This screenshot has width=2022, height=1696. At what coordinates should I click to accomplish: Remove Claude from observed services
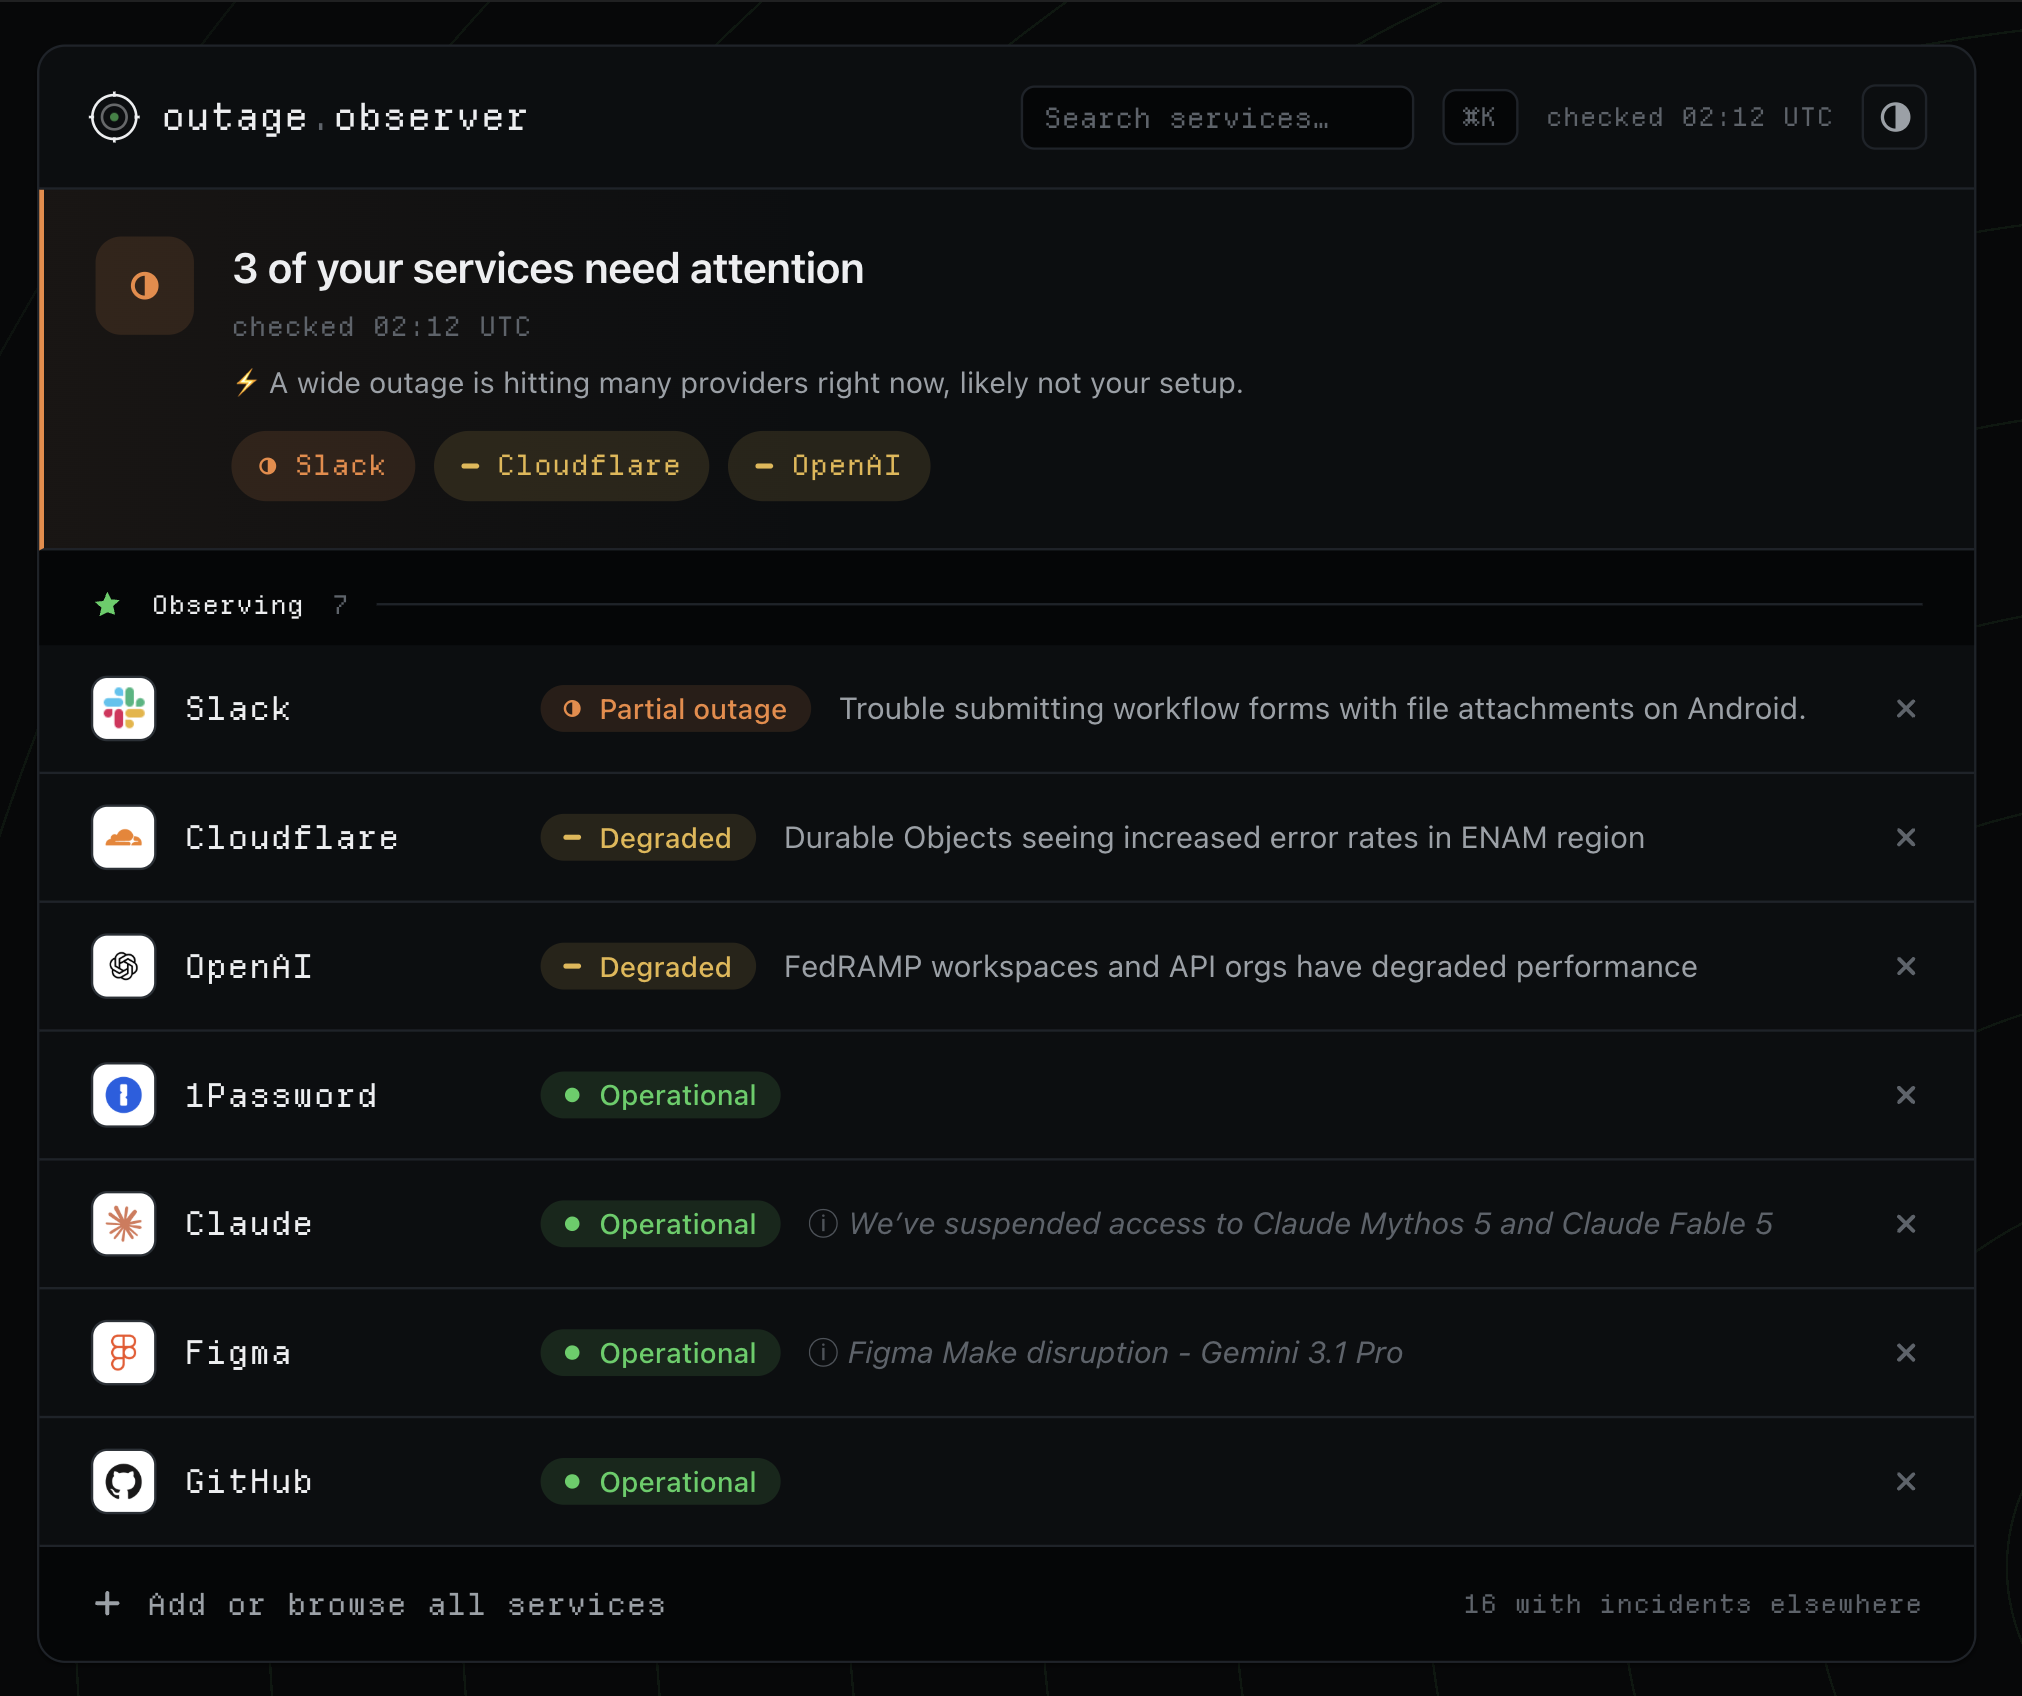[x=1906, y=1224]
